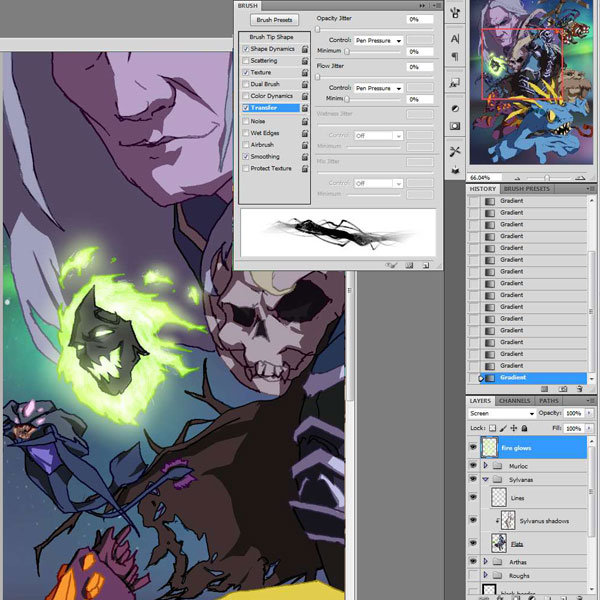Enable Scattering checkbox

tap(246, 61)
